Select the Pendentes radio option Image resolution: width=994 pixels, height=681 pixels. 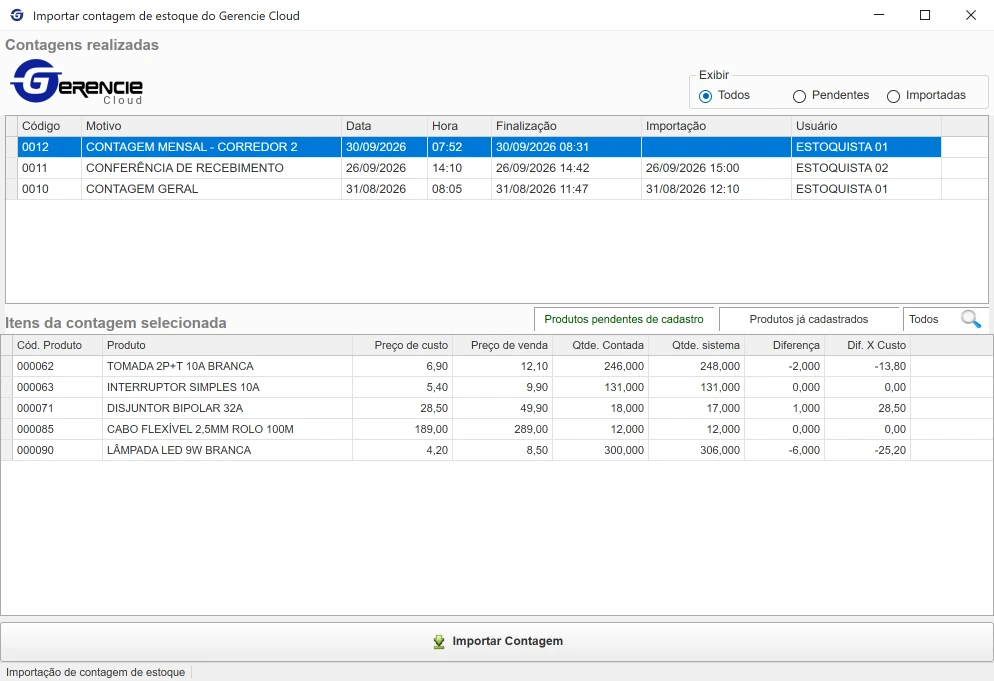pos(799,96)
